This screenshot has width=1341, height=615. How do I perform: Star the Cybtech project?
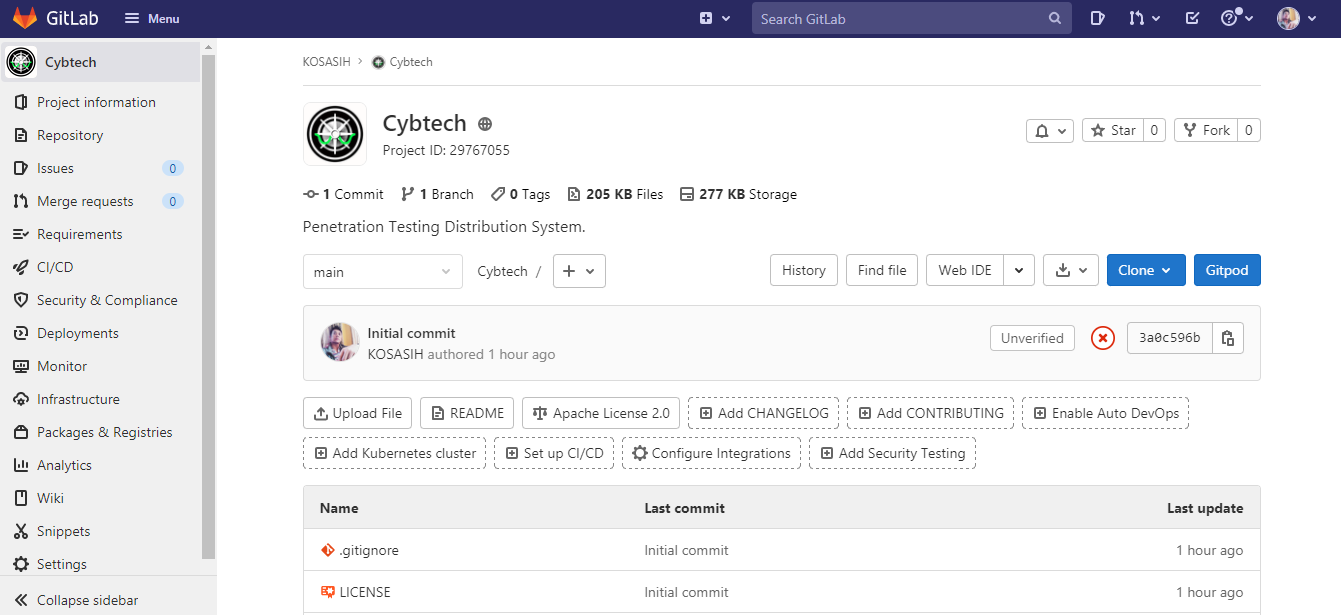(1112, 130)
